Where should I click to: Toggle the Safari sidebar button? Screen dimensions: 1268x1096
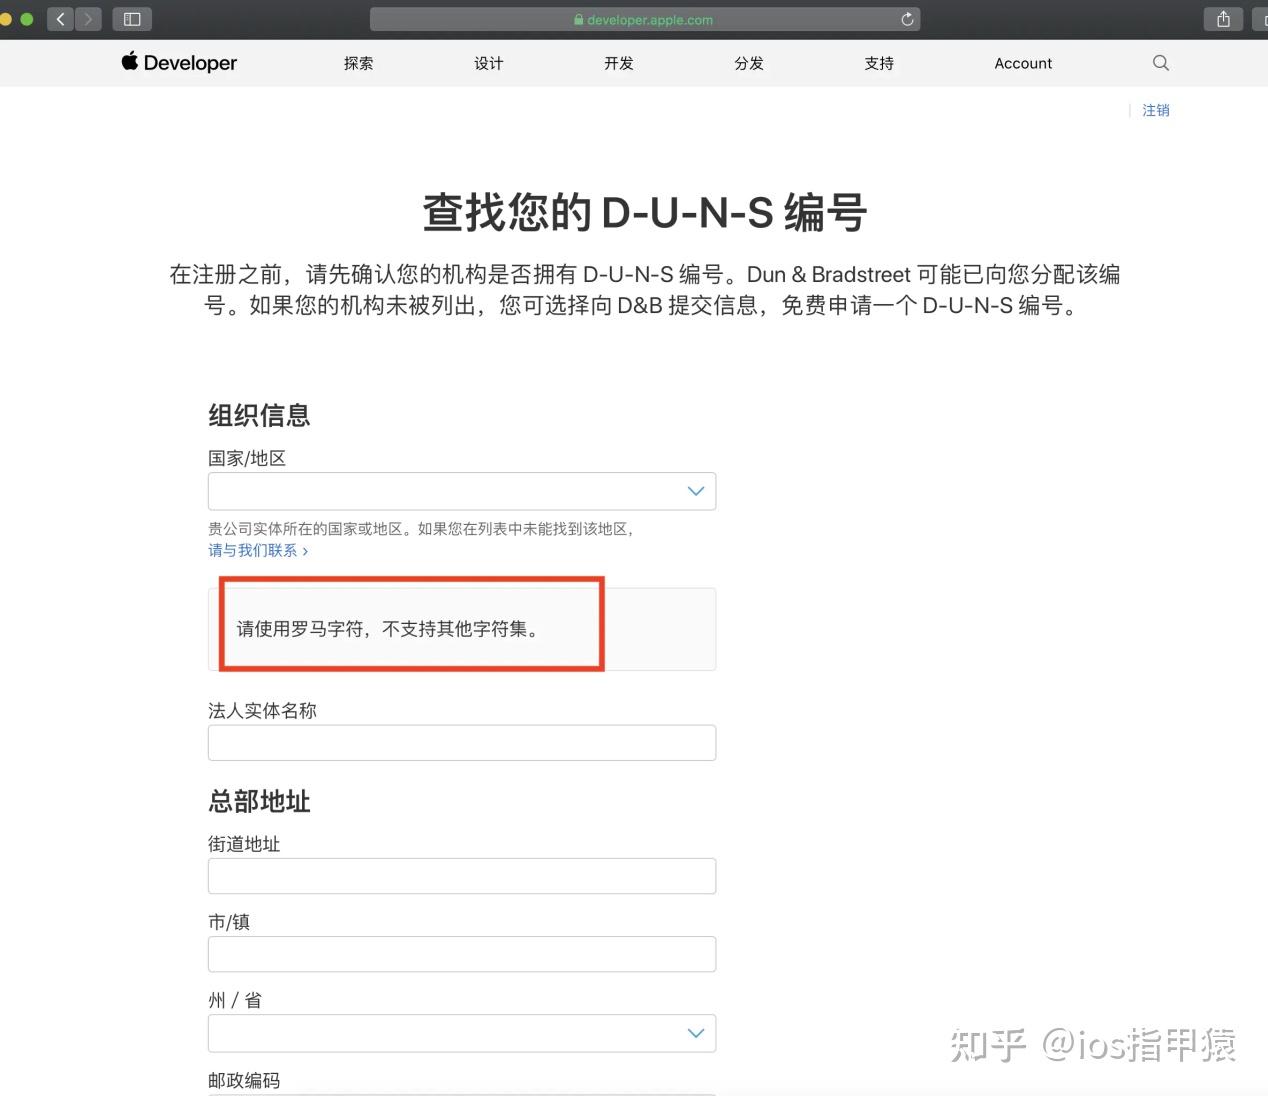click(132, 19)
